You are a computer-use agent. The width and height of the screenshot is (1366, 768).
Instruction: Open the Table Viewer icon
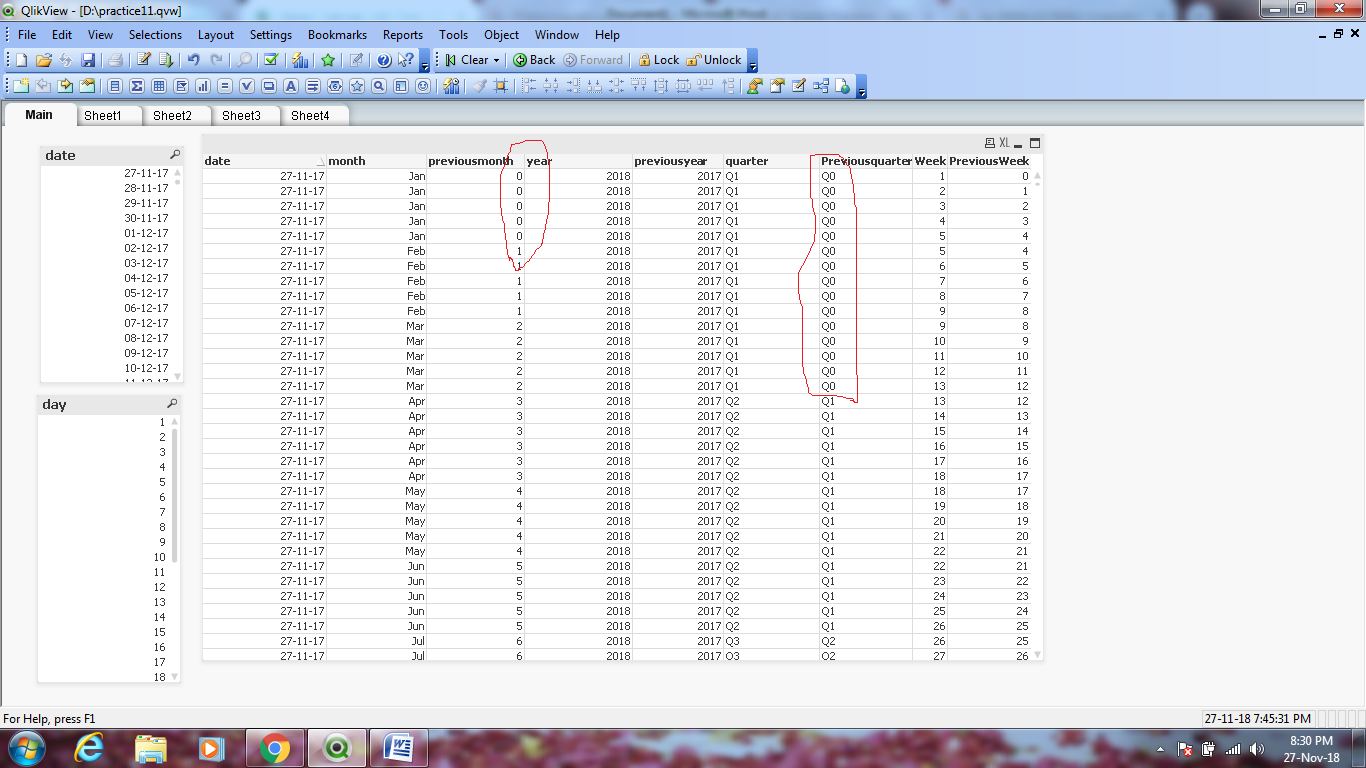click(821, 86)
